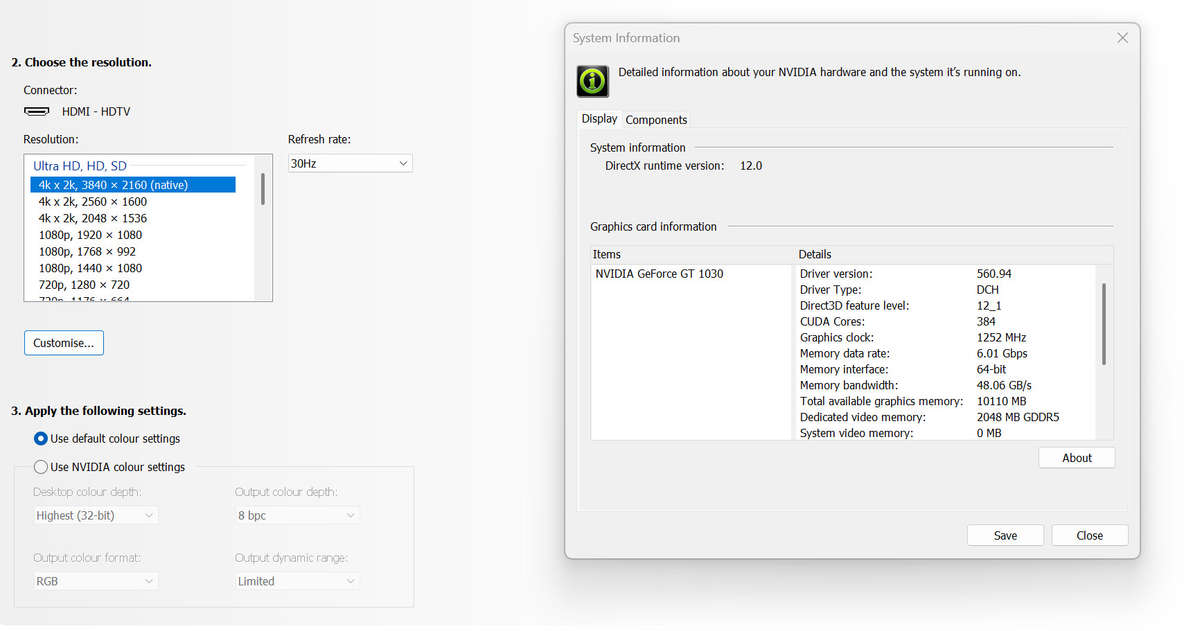The height and width of the screenshot is (631, 1200).
Task: Click the Customise... button
Action: (63, 343)
